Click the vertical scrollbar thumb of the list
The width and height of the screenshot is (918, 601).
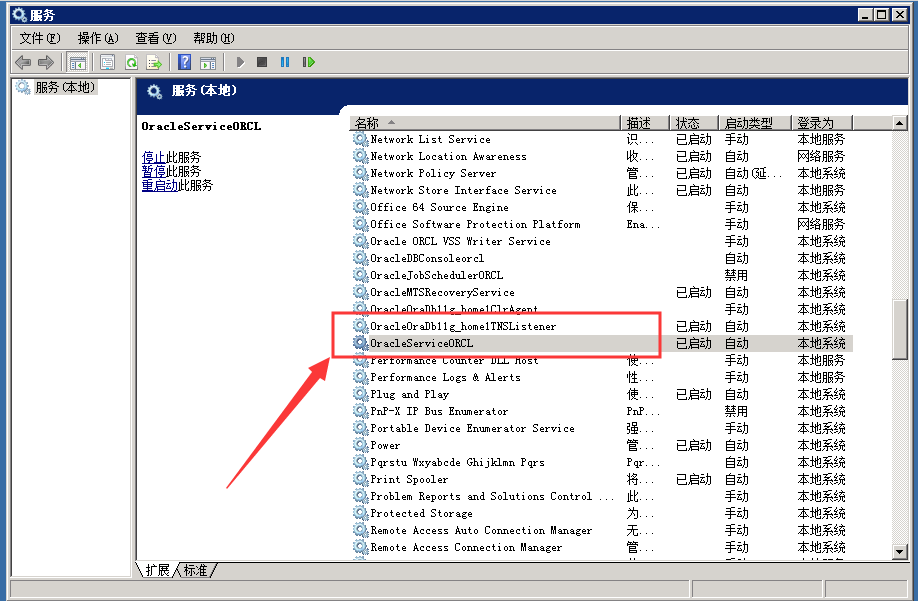[900, 329]
